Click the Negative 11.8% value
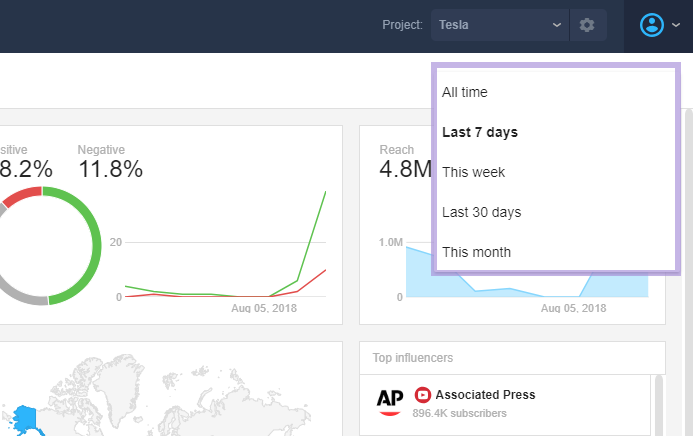 pyautogui.click(x=110, y=169)
